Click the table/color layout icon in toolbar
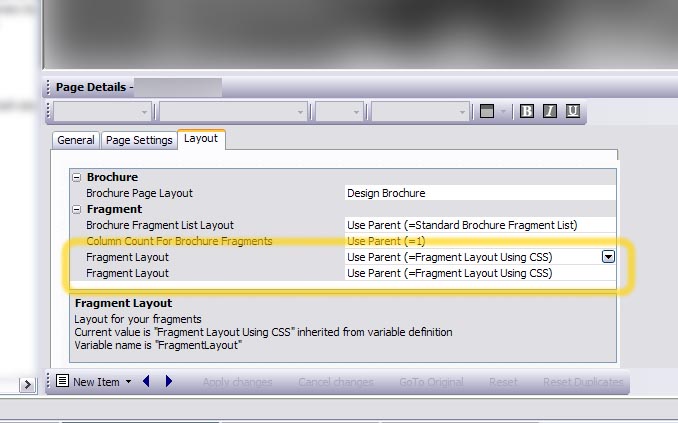Image resolution: width=678 pixels, height=423 pixels. click(487, 112)
